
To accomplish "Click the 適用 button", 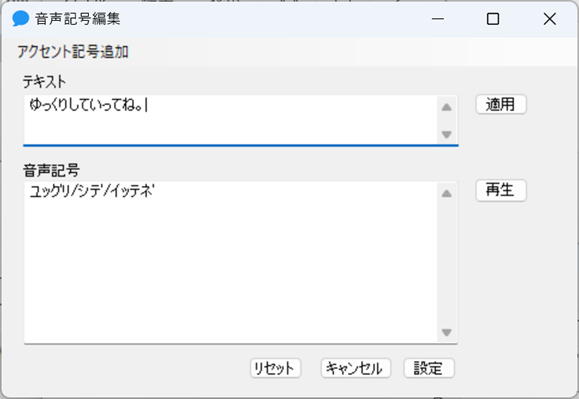I will pos(501,104).
